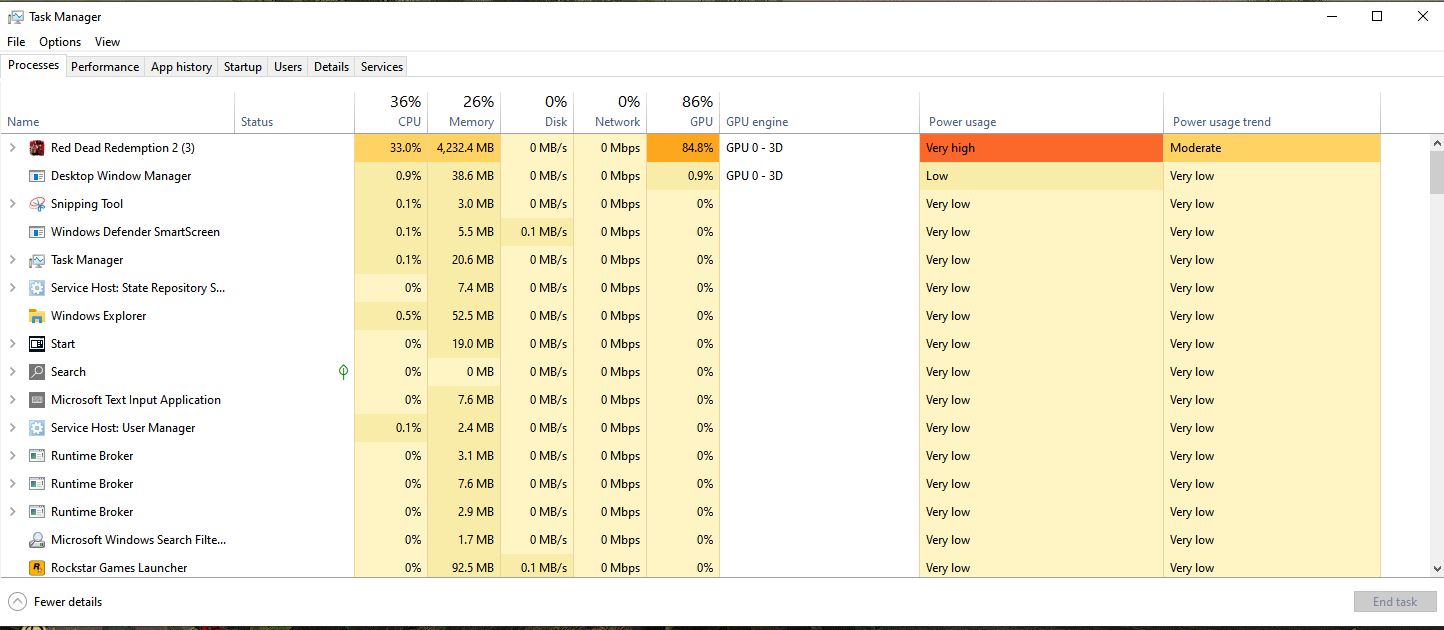Click the Red Dead Redemption 2 process icon
Screen dimensions: 1444x630
37,148
